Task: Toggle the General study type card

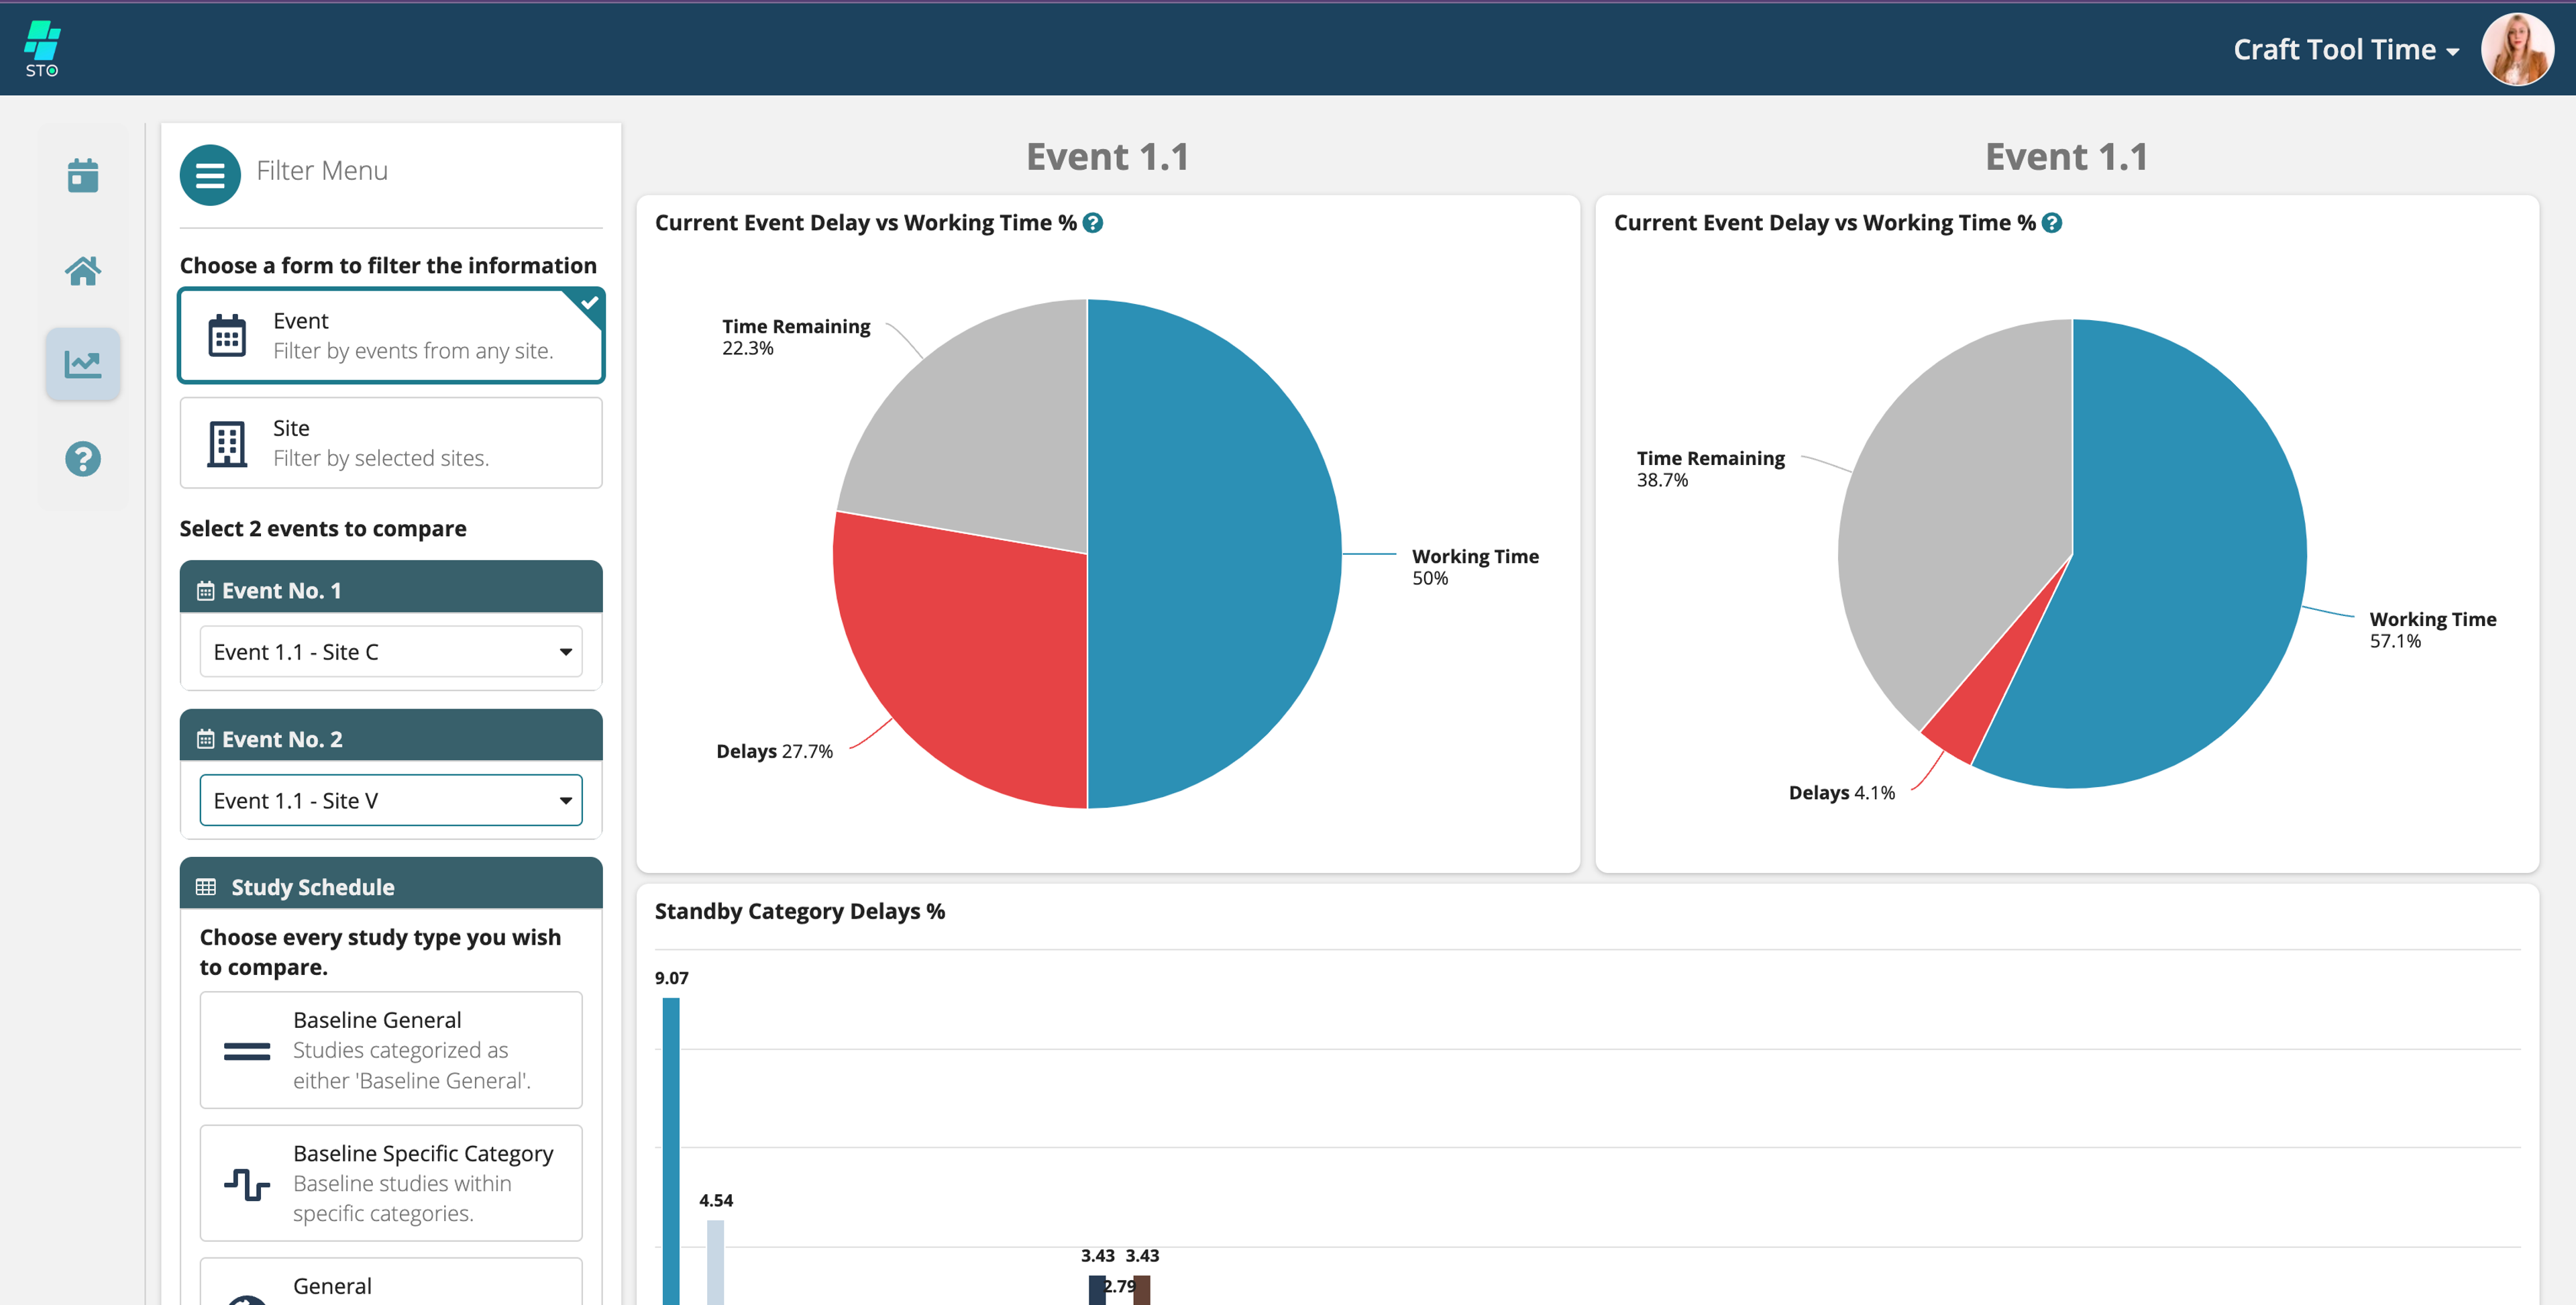Action: (x=391, y=1282)
